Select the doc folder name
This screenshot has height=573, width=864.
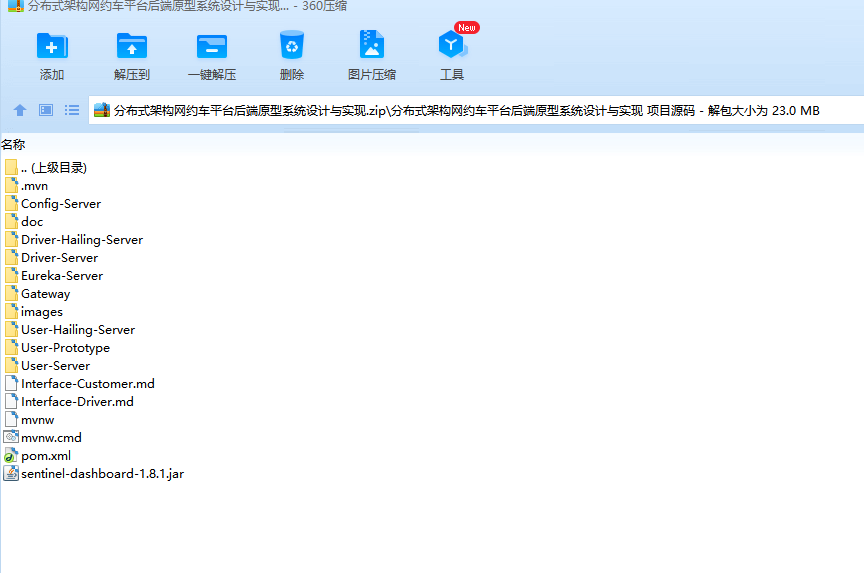[32, 221]
